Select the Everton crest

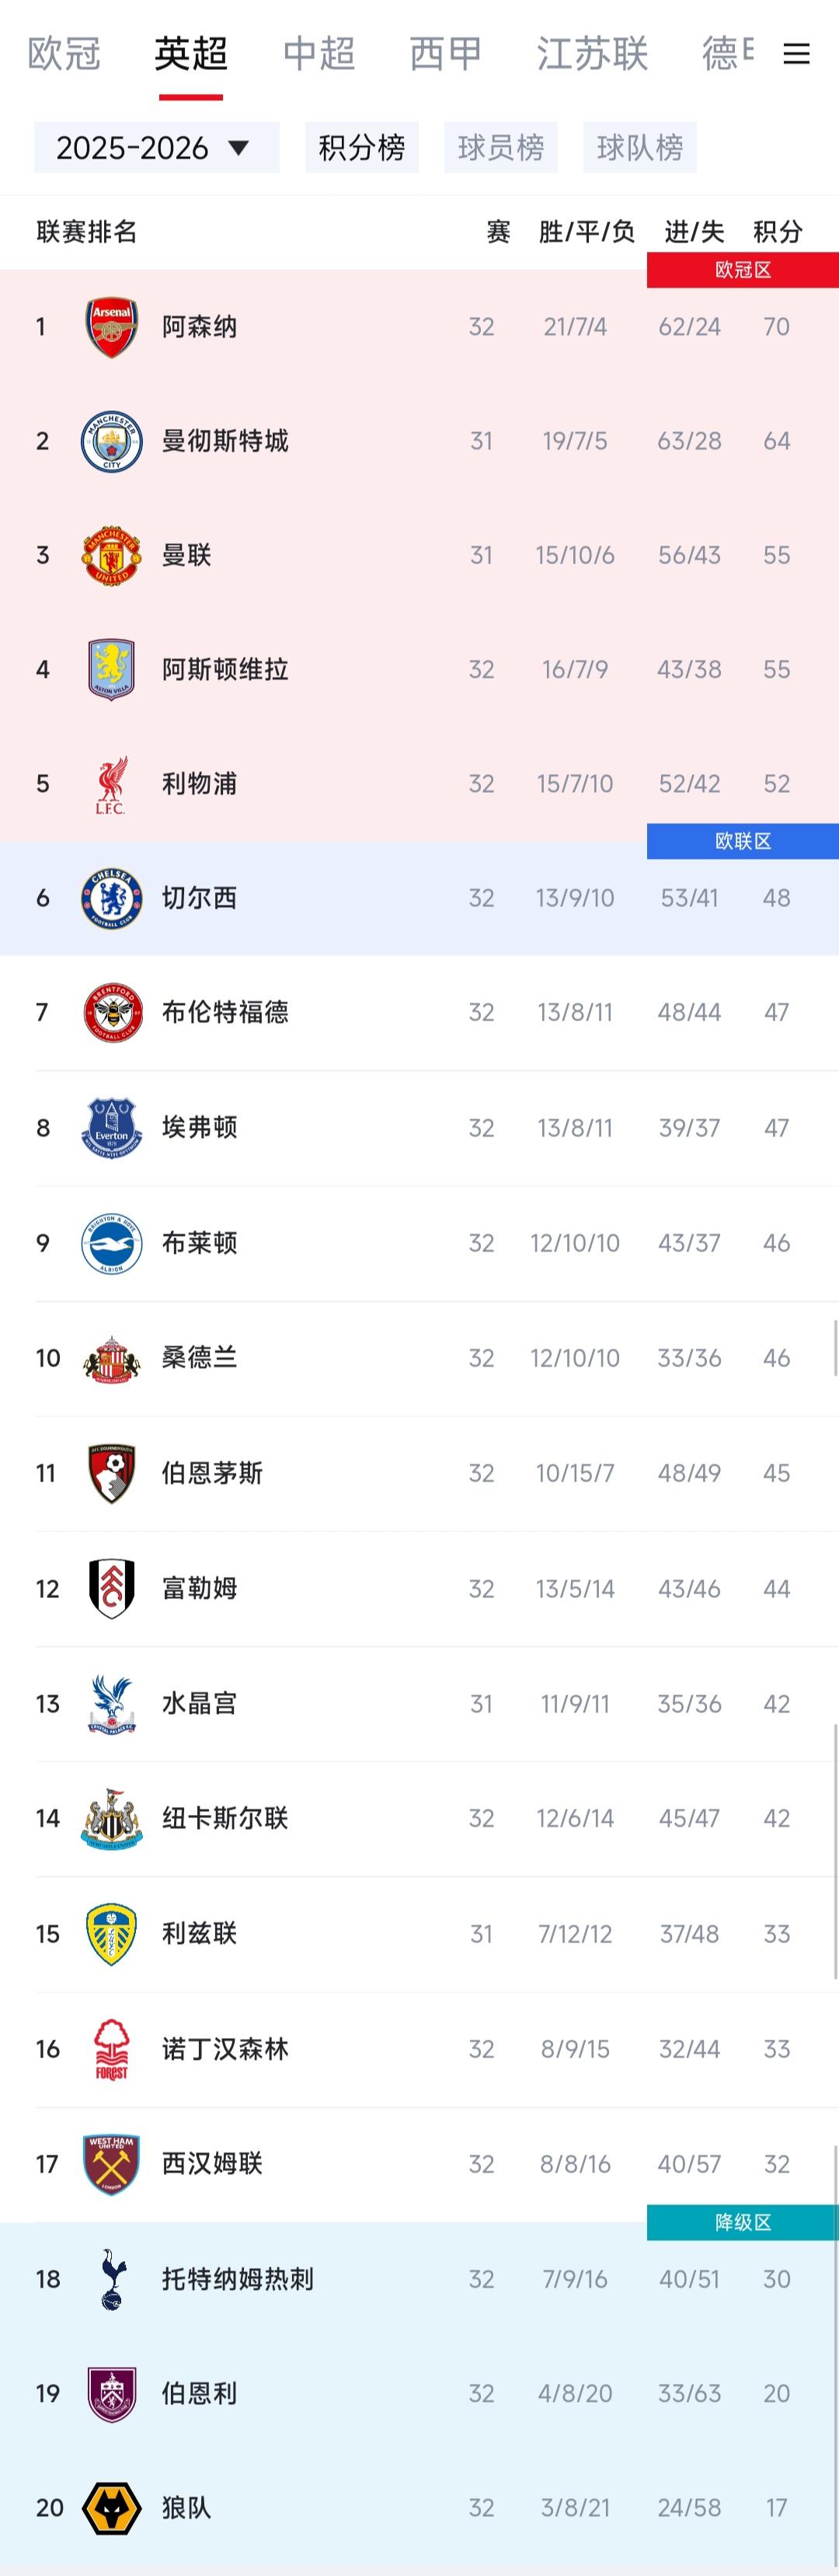tap(113, 1128)
